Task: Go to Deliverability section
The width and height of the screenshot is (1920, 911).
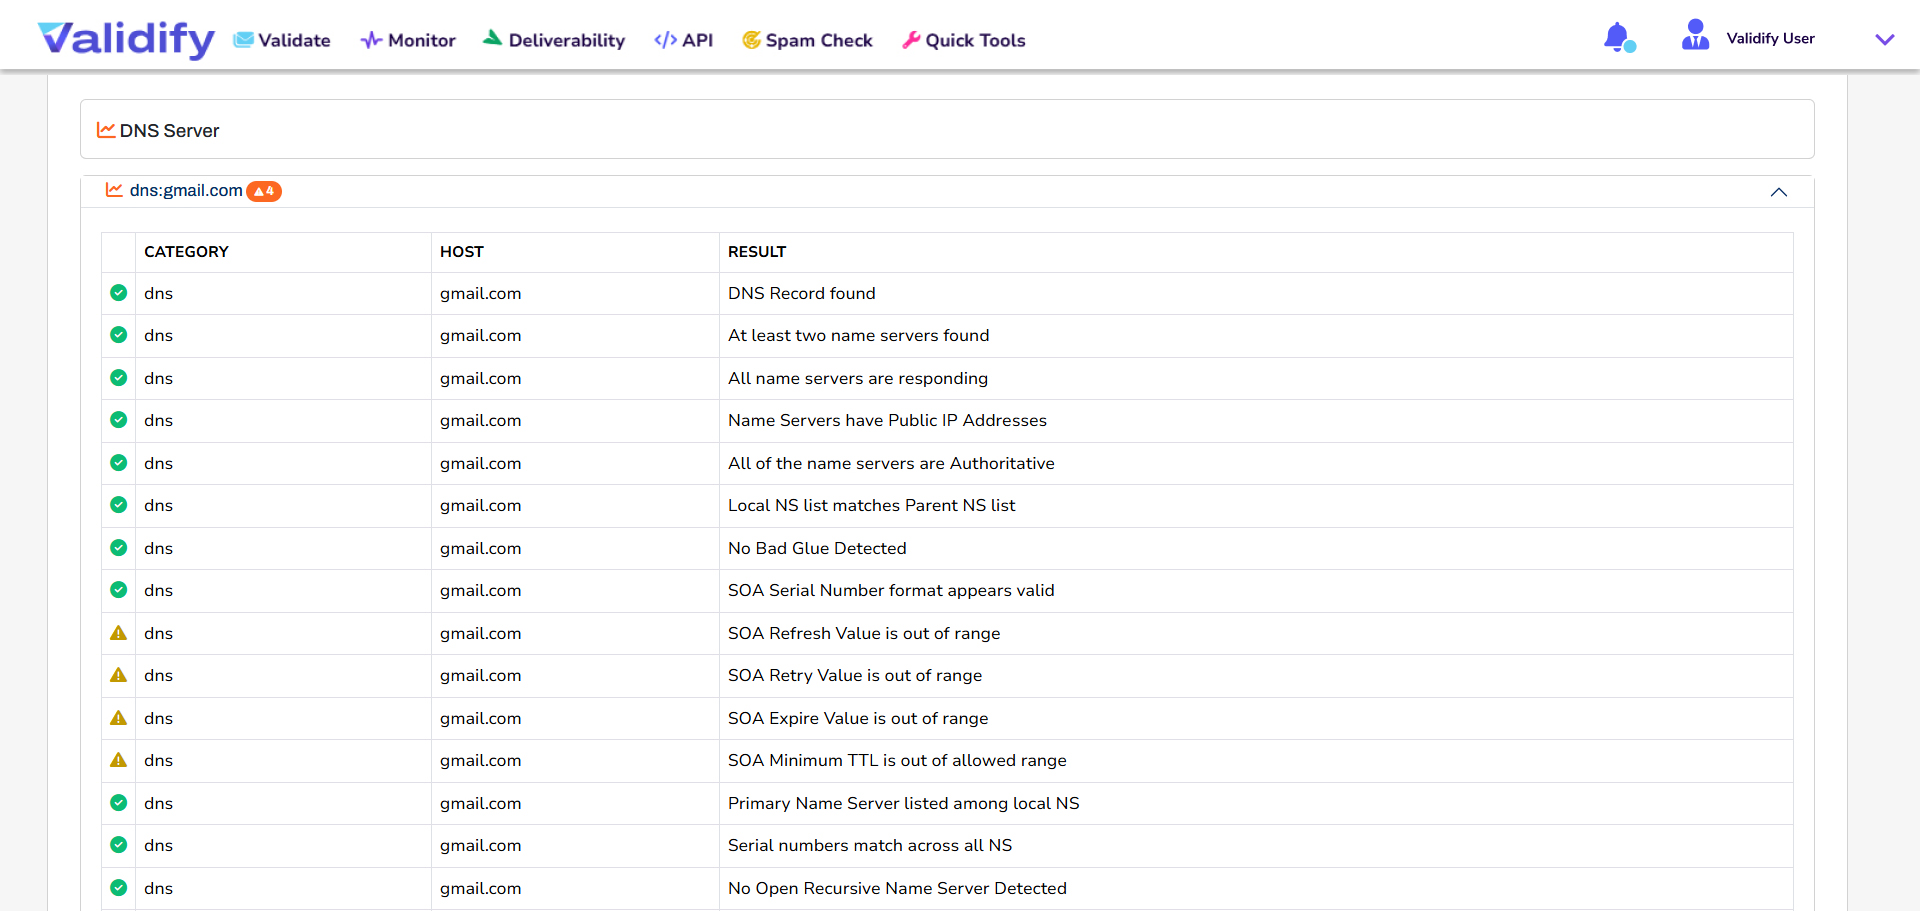Action: click(x=554, y=40)
